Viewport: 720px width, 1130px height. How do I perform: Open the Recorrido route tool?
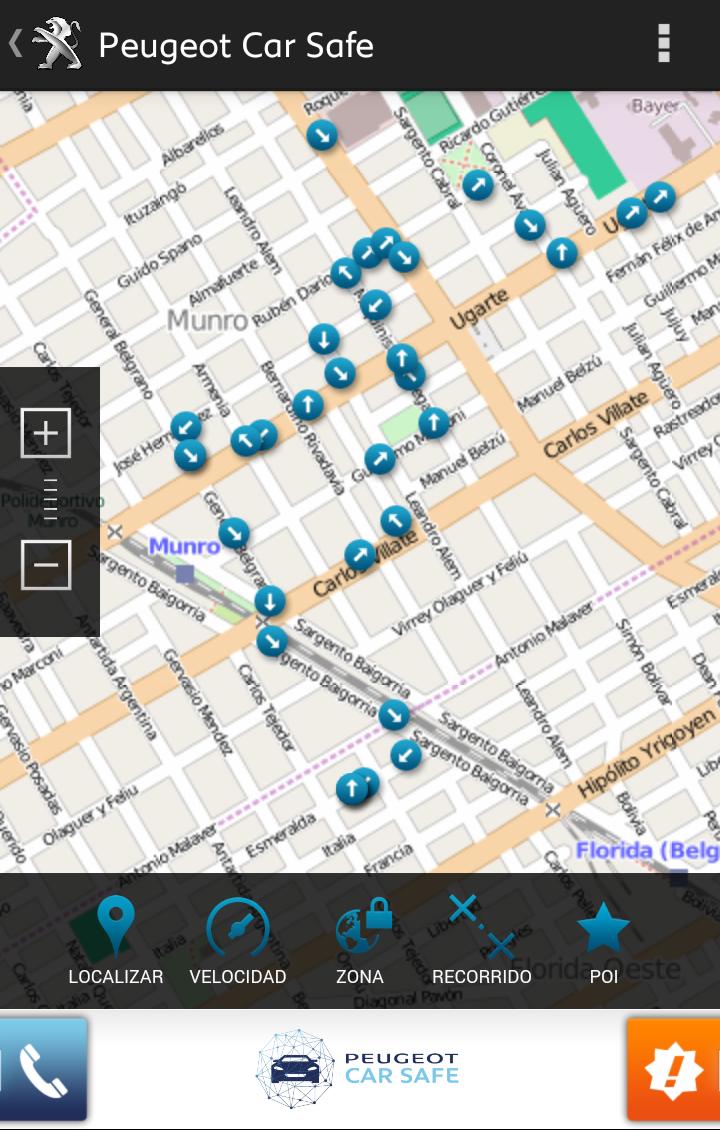pyautogui.click(x=481, y=941)
